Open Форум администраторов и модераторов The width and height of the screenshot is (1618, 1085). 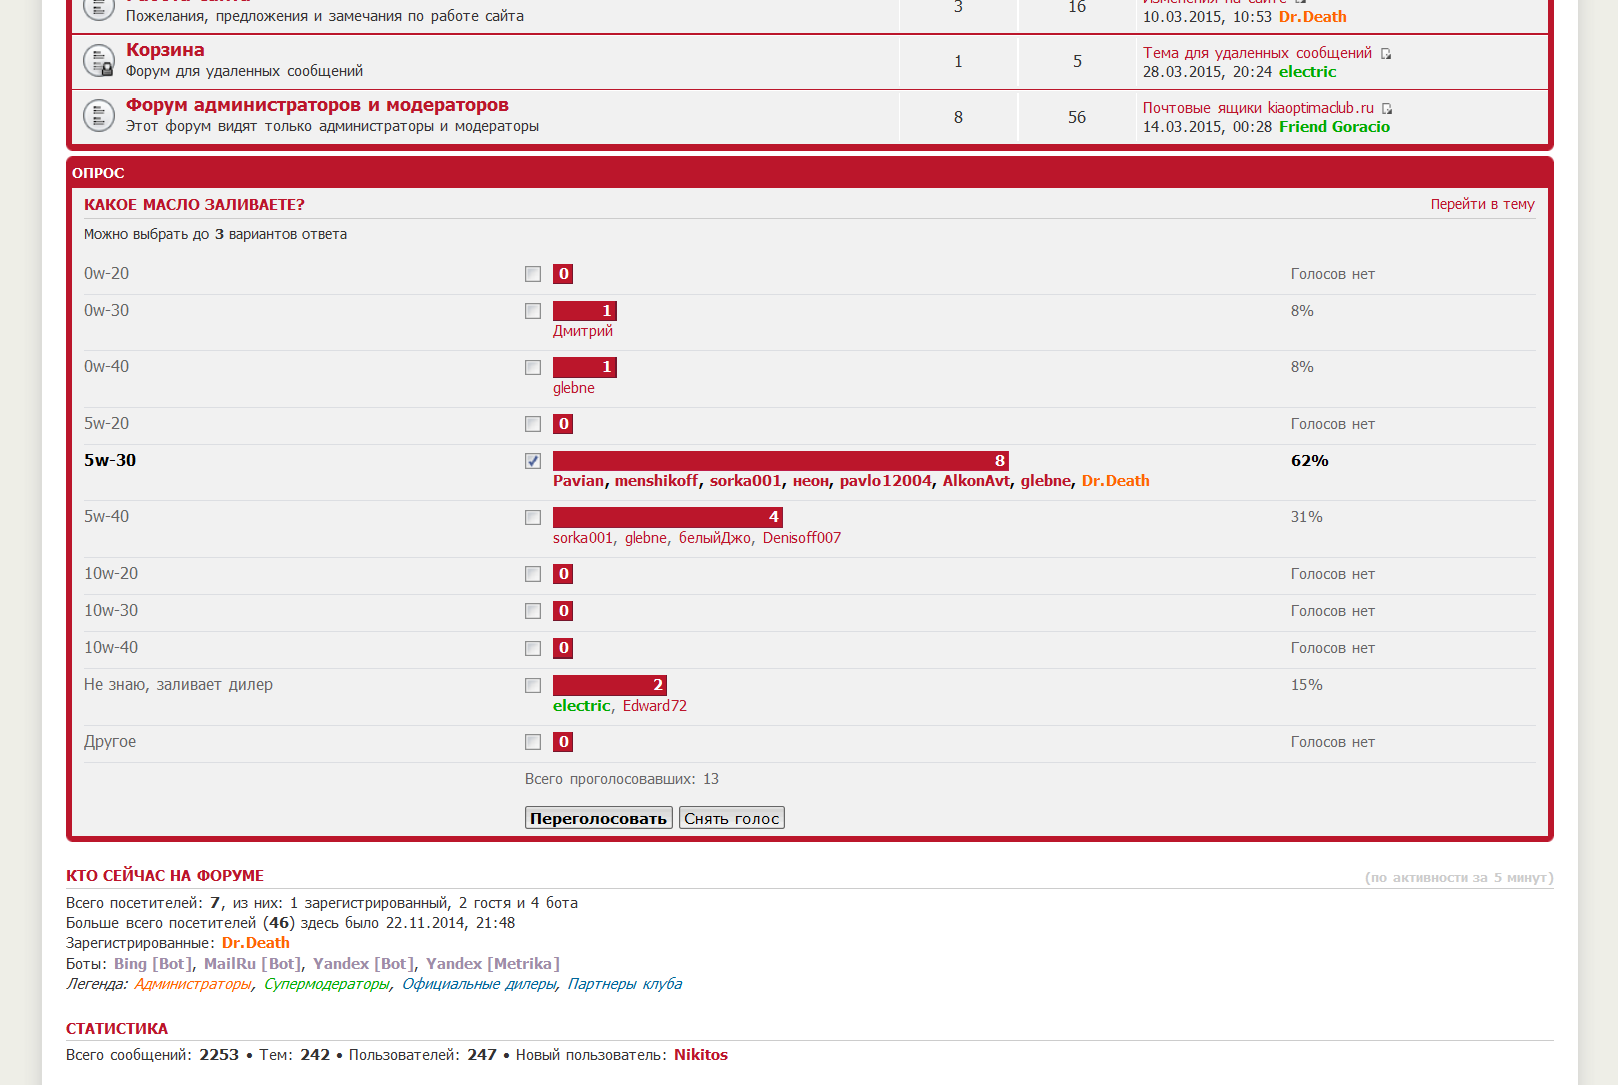click(317, 105)
